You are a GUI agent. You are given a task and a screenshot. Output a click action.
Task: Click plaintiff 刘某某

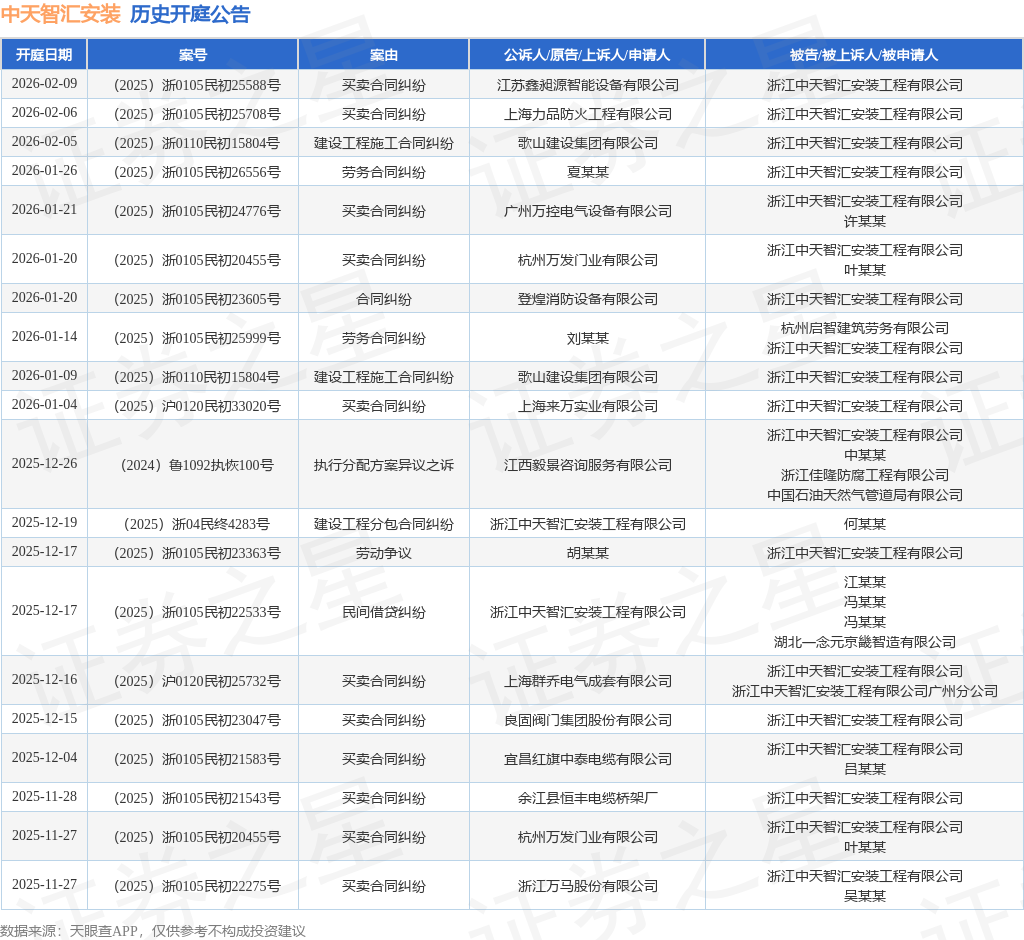click(x=588, y=338)
